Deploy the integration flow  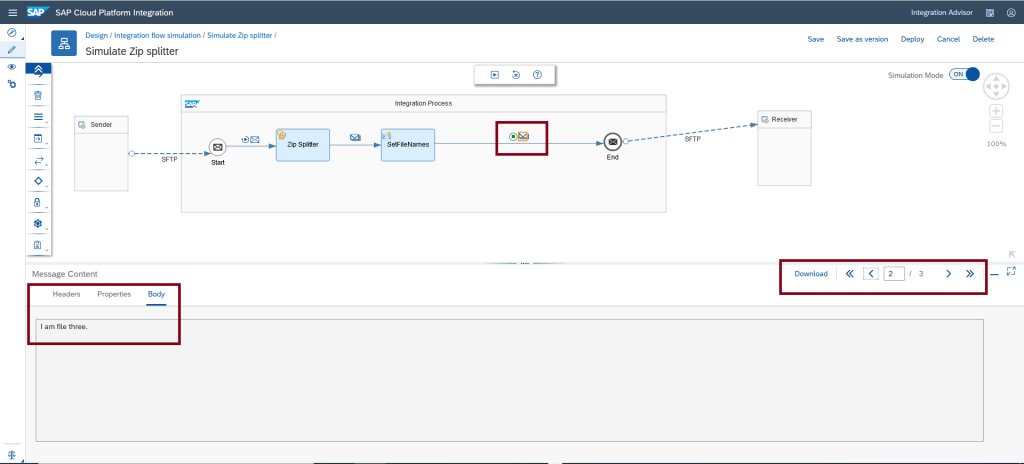click(912, 39)
